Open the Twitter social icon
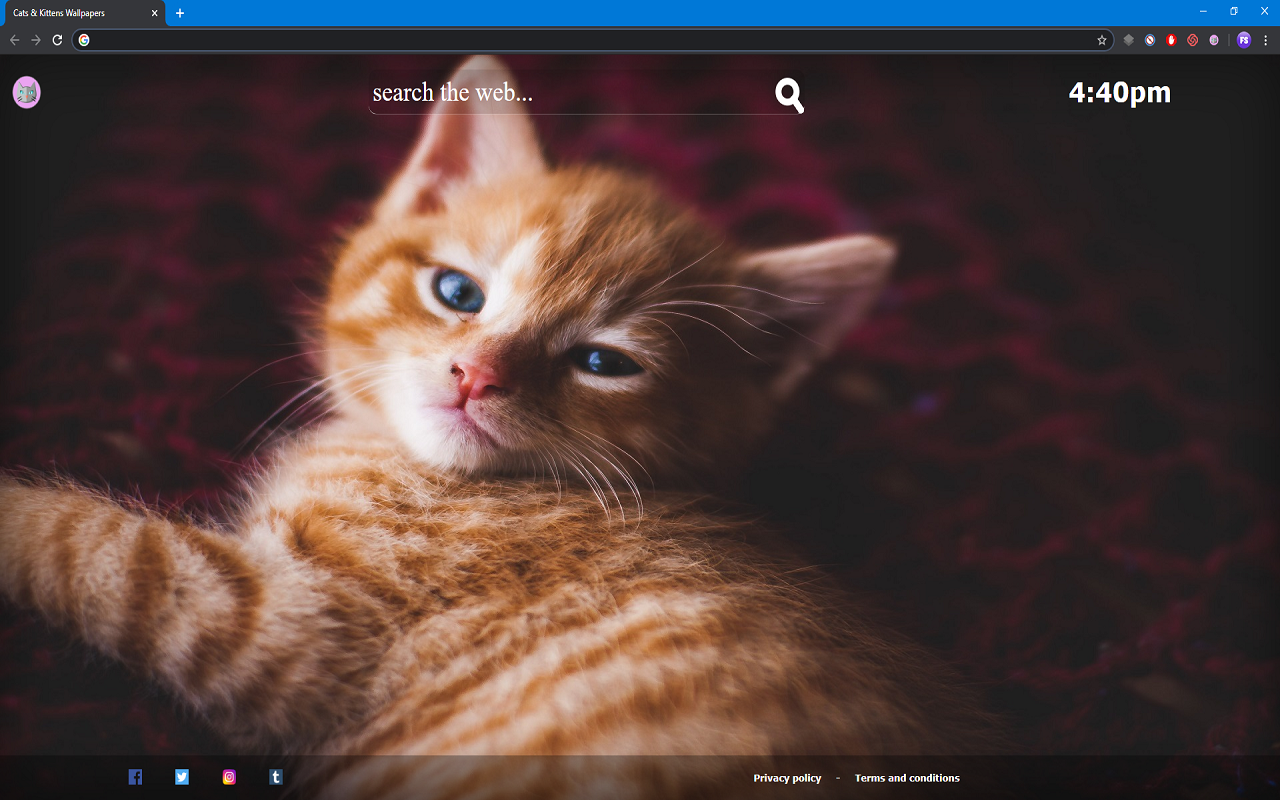The image size is (1280, 800). (181, 776)
